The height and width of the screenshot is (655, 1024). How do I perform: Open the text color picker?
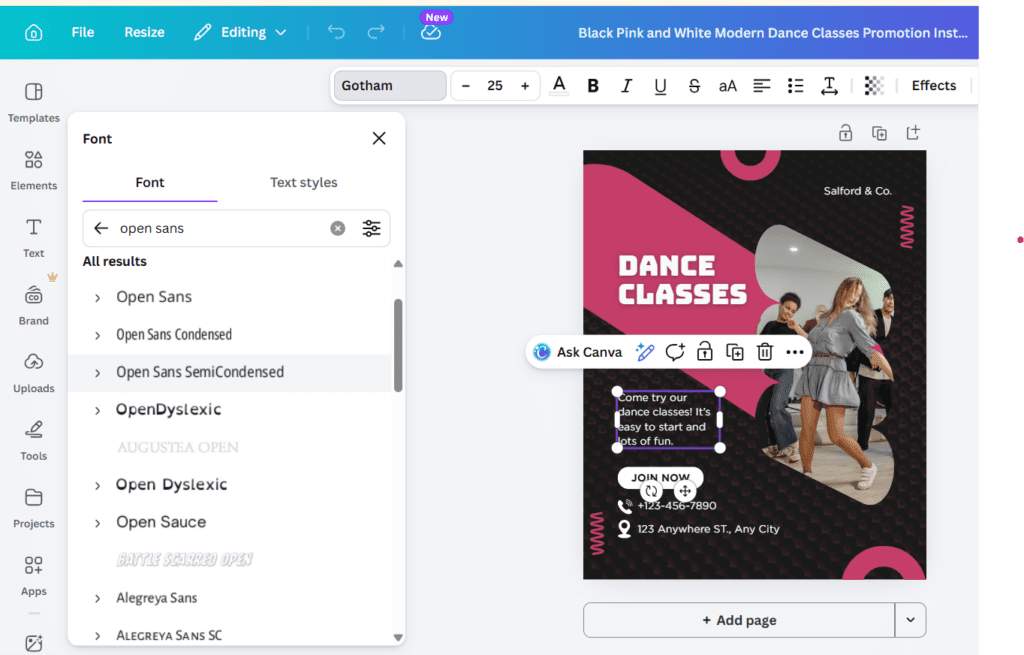coord(559,86)
